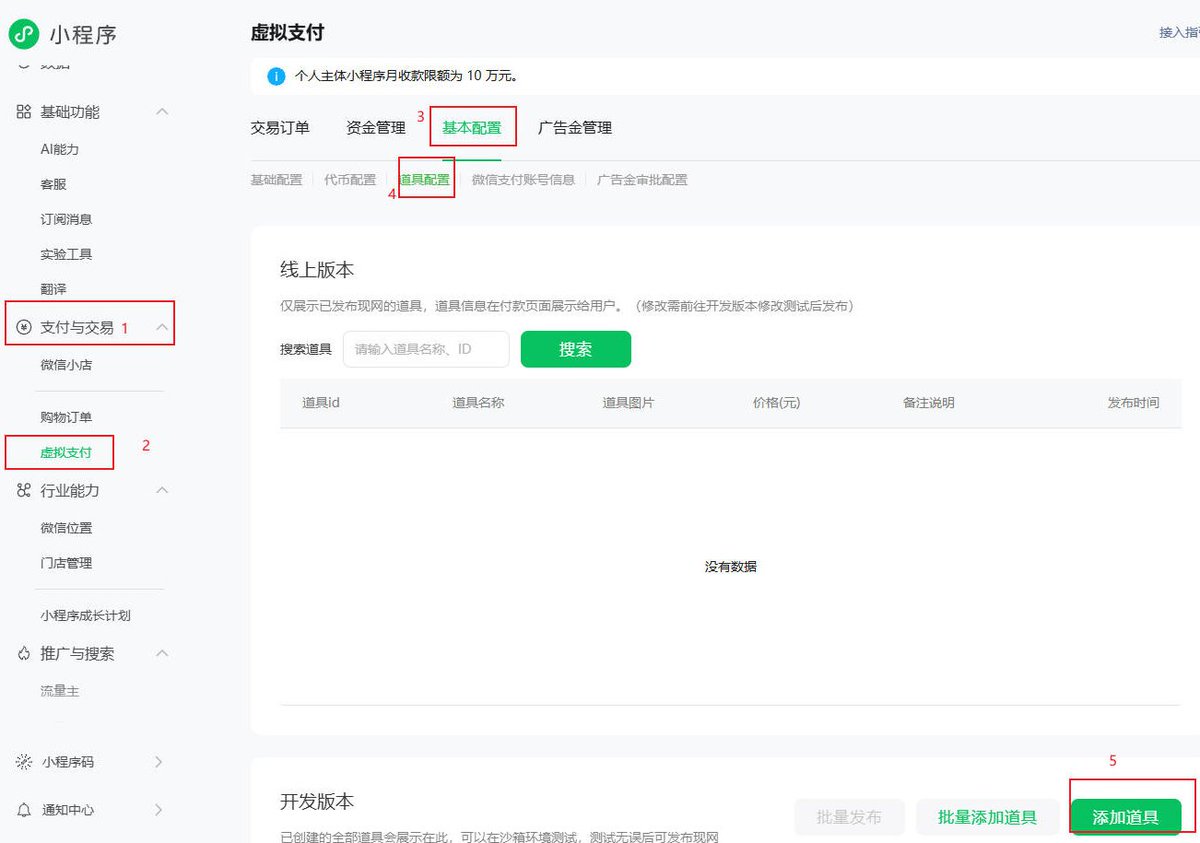Open the 代币配置 sub-tab

point(350,180)
